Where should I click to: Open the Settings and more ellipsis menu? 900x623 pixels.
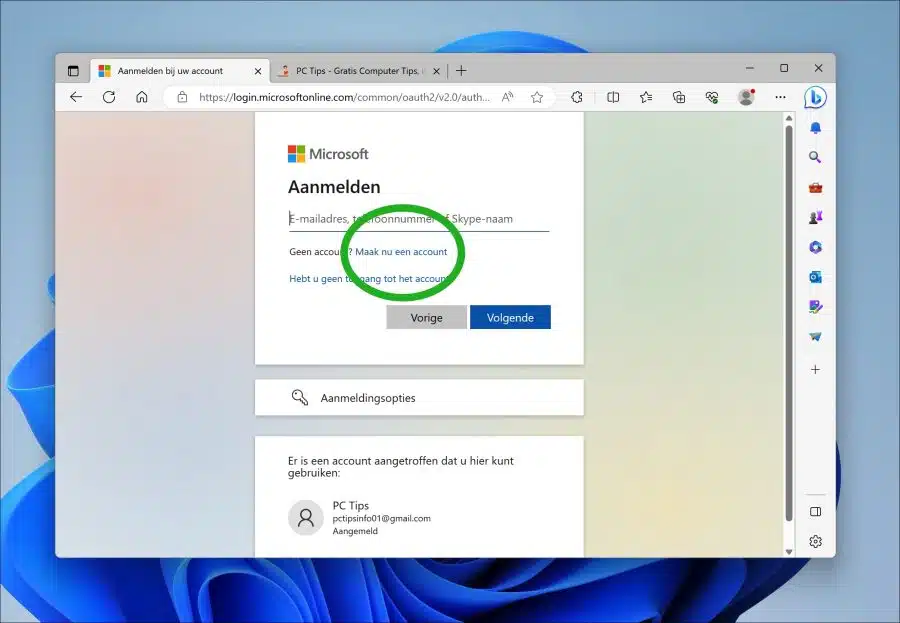(x=780, y=98)
